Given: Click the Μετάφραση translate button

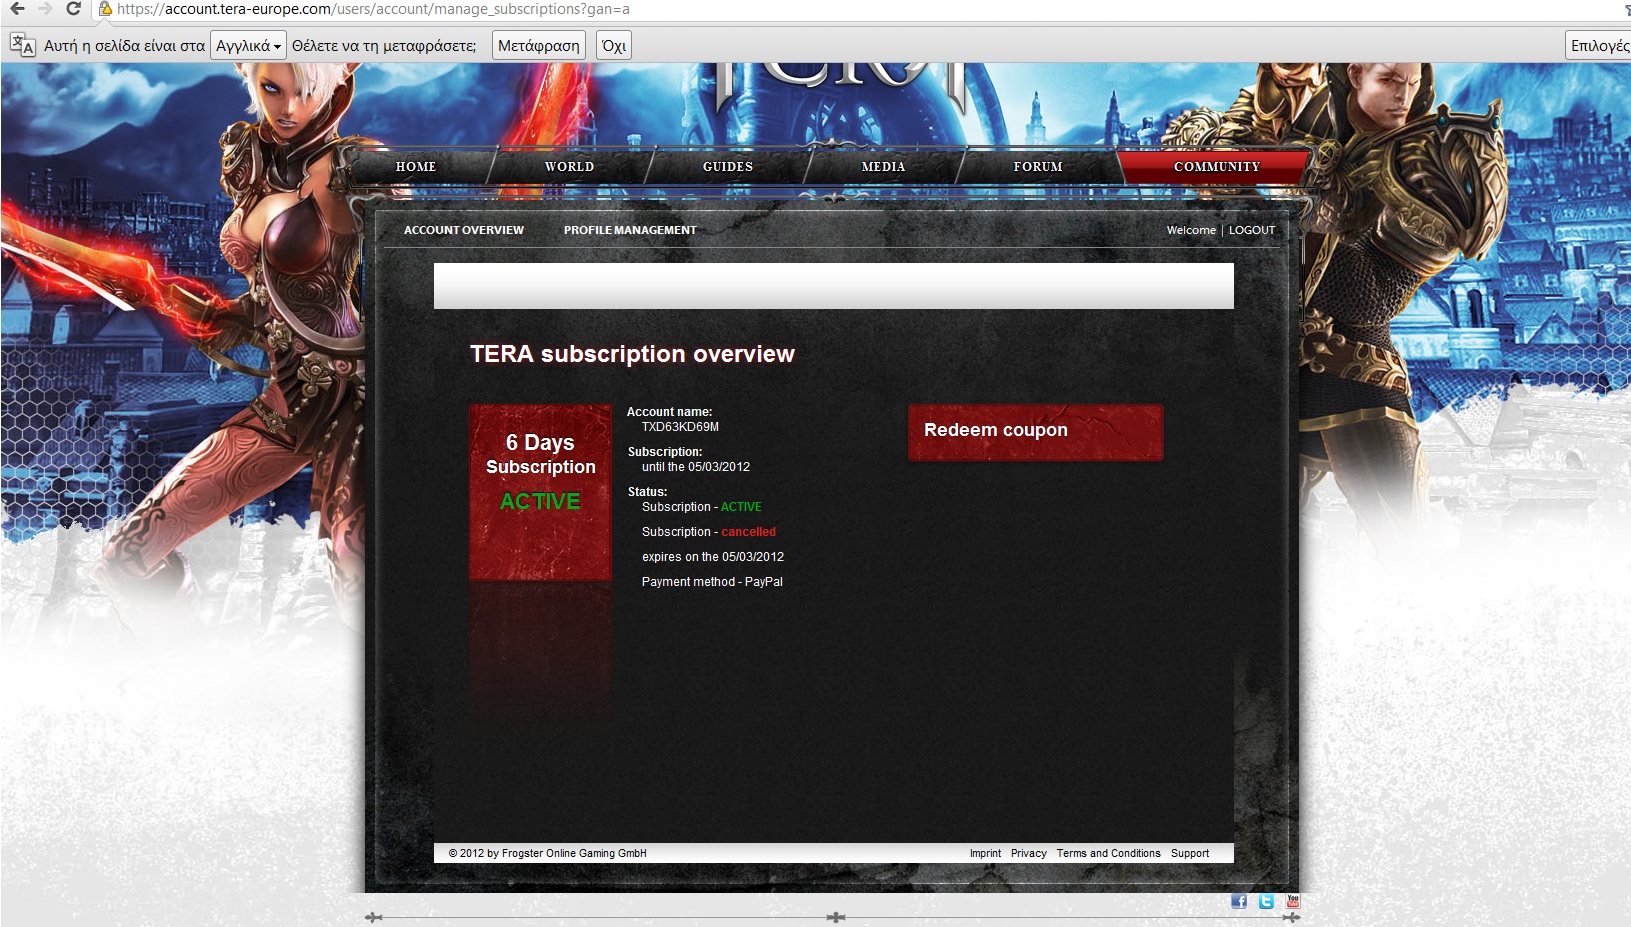Looking at the screenshot, I should [538, 45].
